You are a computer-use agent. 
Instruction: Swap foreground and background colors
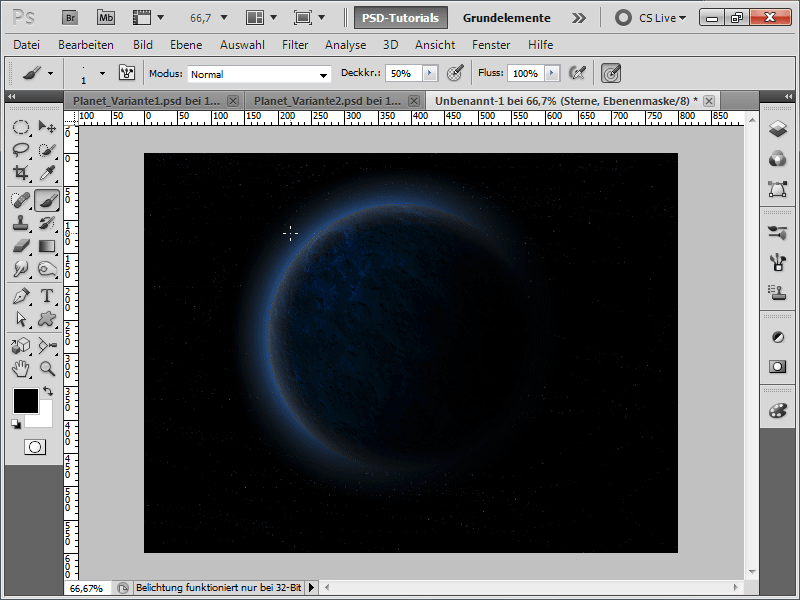(48, 391)
